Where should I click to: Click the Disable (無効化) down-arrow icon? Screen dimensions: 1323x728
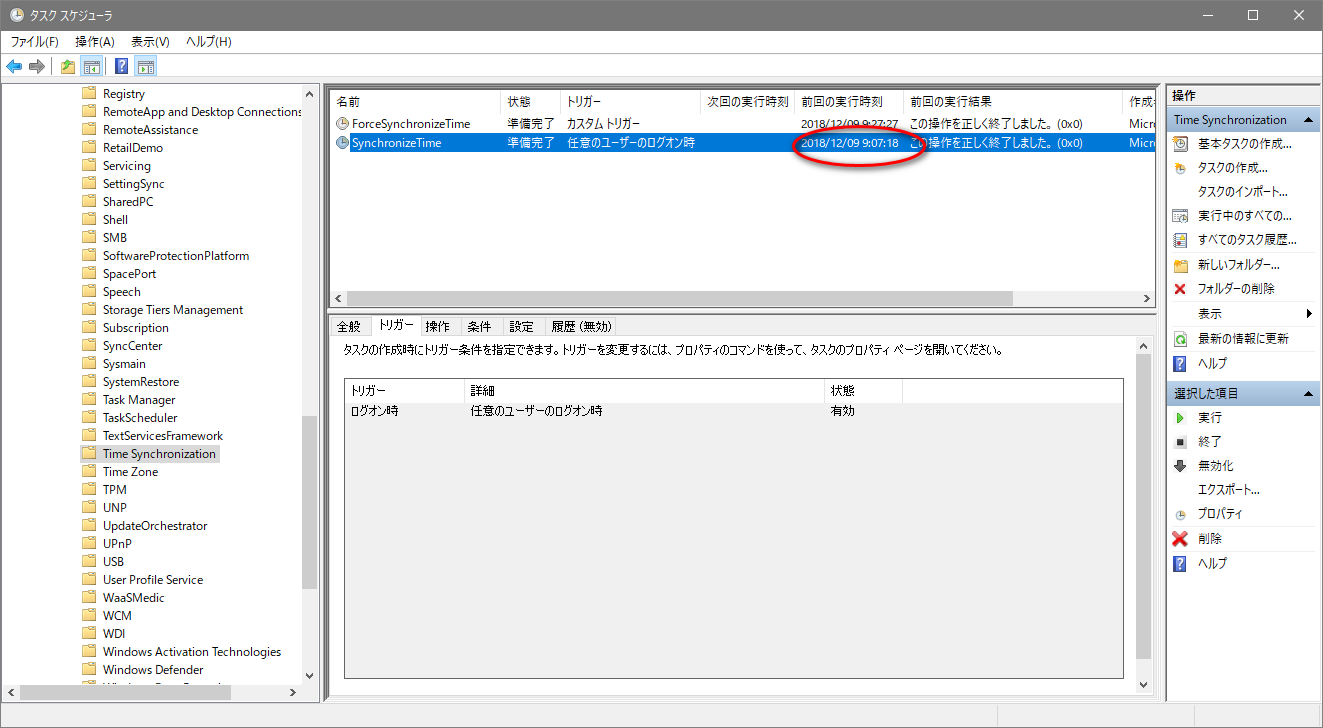1180,466
